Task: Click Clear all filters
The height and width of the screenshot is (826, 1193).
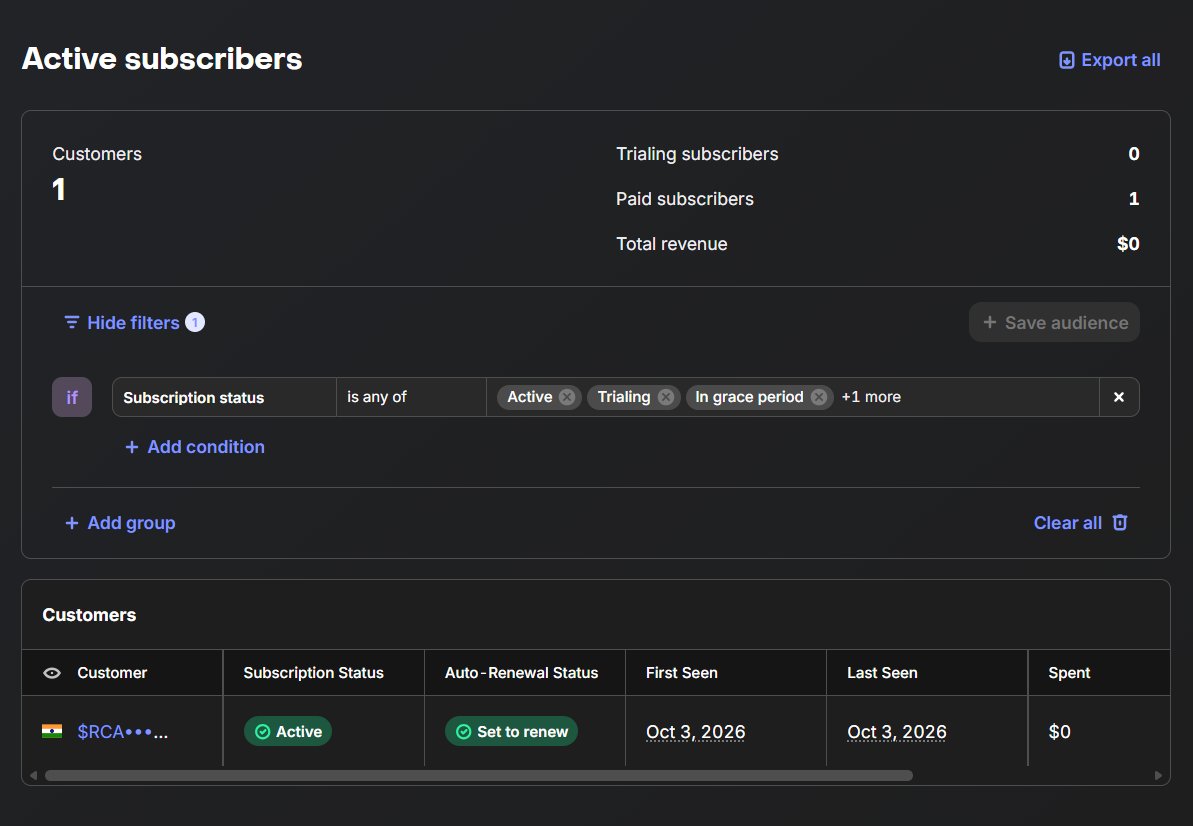Action: pos(1080,523)
